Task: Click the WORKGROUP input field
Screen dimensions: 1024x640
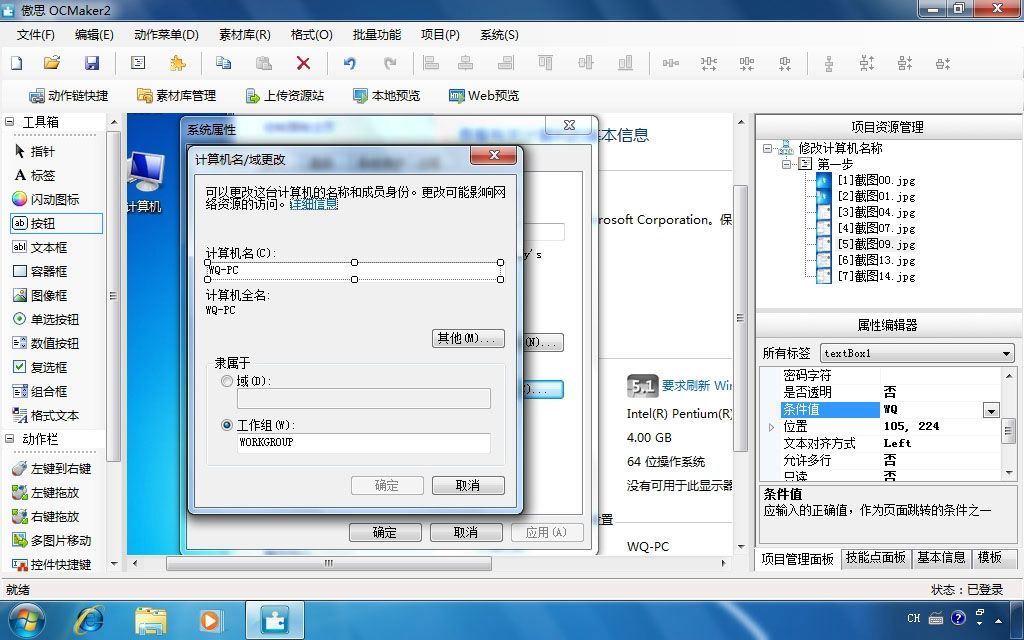Action: click(364, 442)
